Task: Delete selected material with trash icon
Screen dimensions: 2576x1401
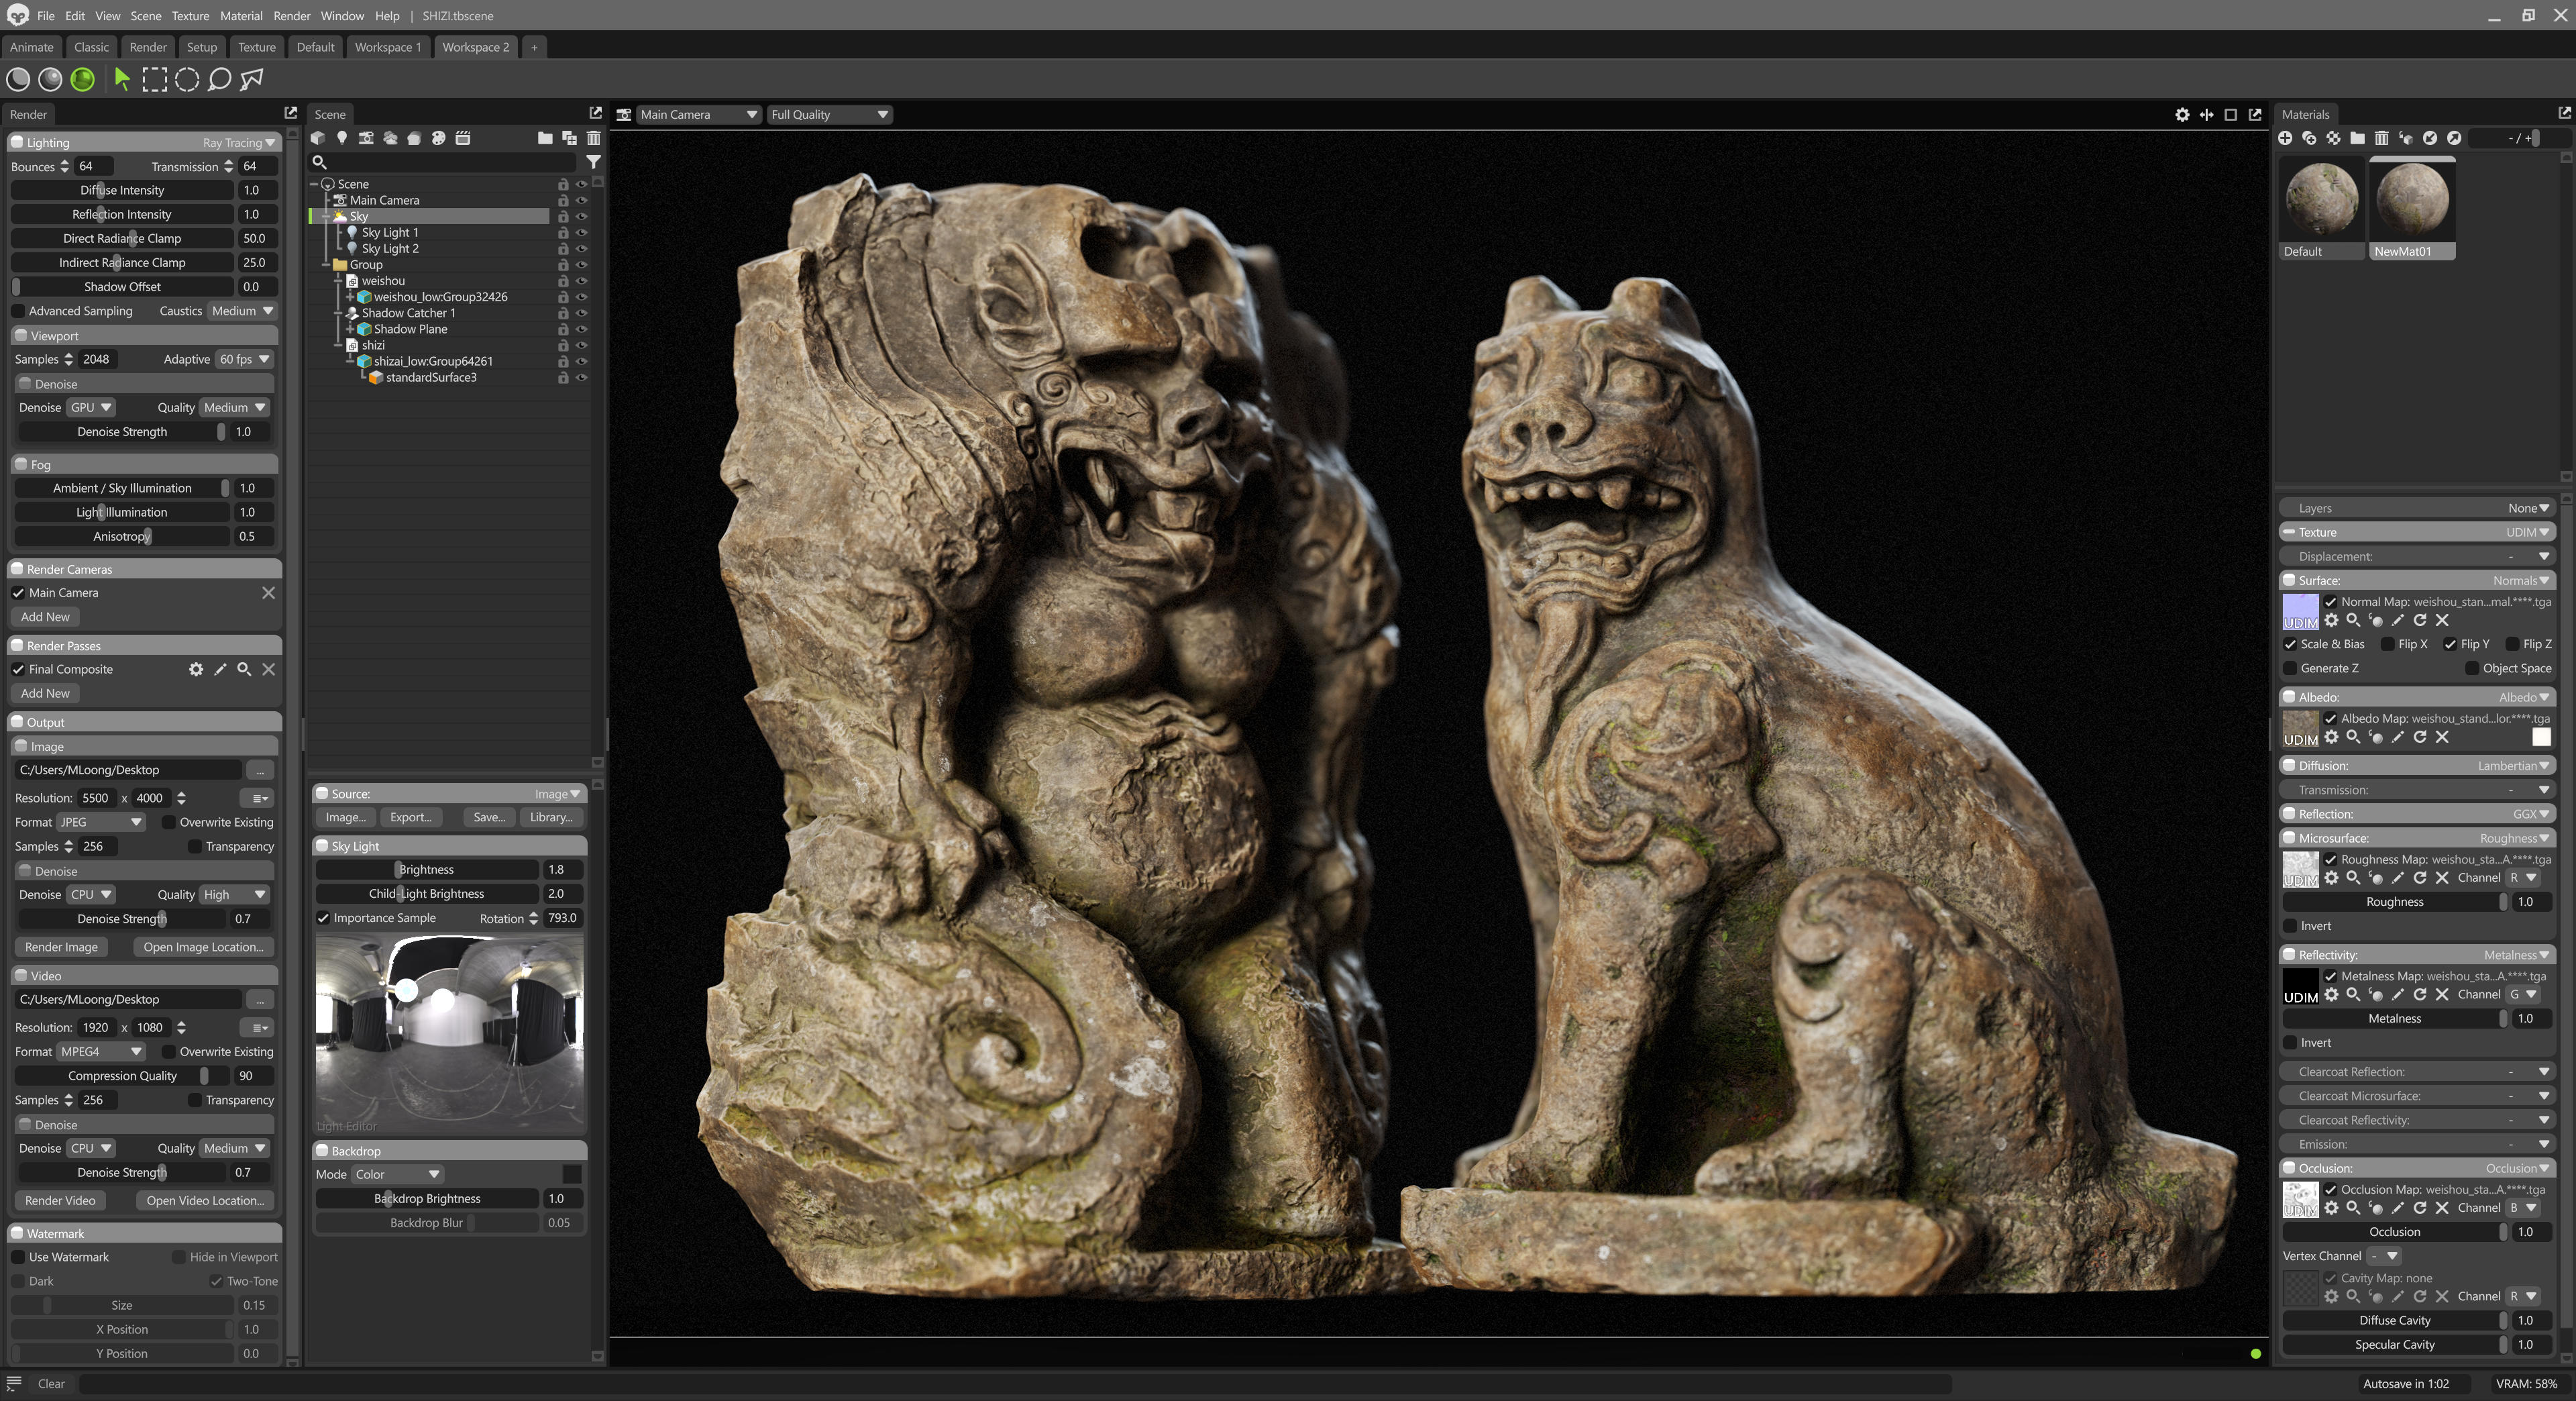Action: coord(2381,138)
